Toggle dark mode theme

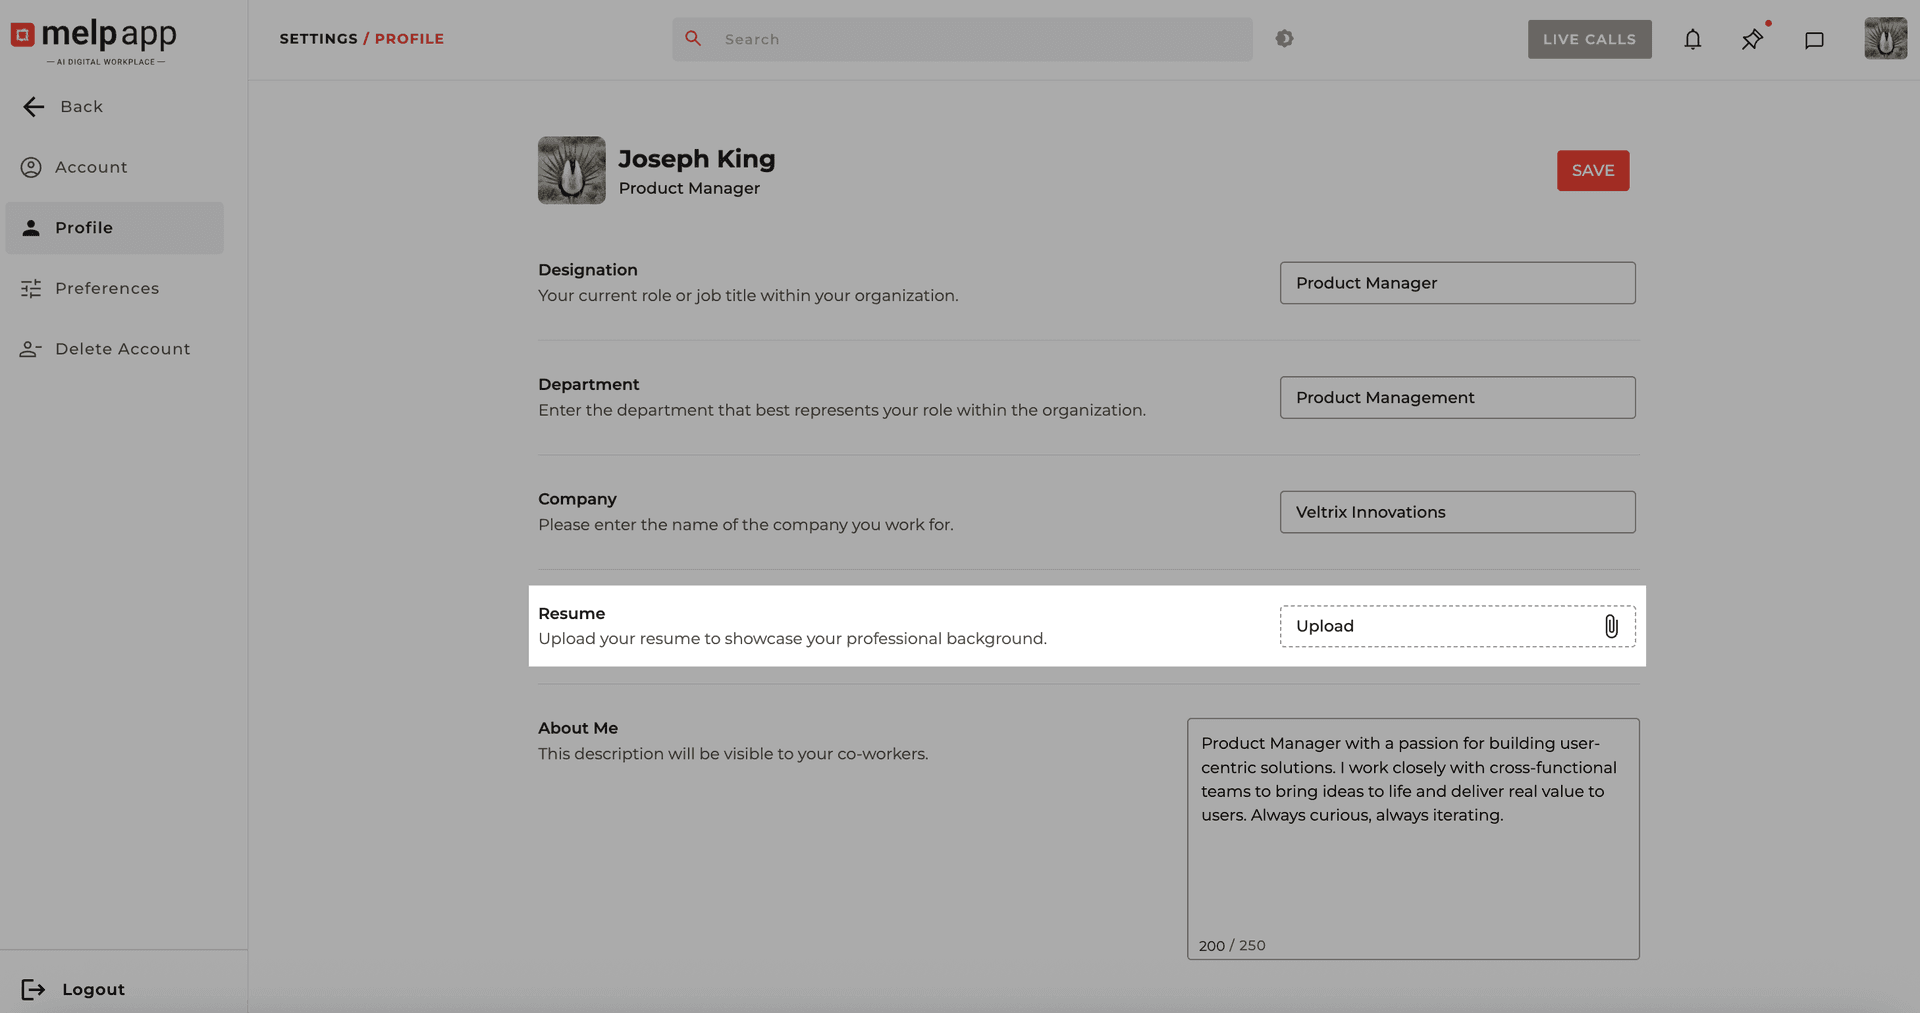pos(1284,38)
